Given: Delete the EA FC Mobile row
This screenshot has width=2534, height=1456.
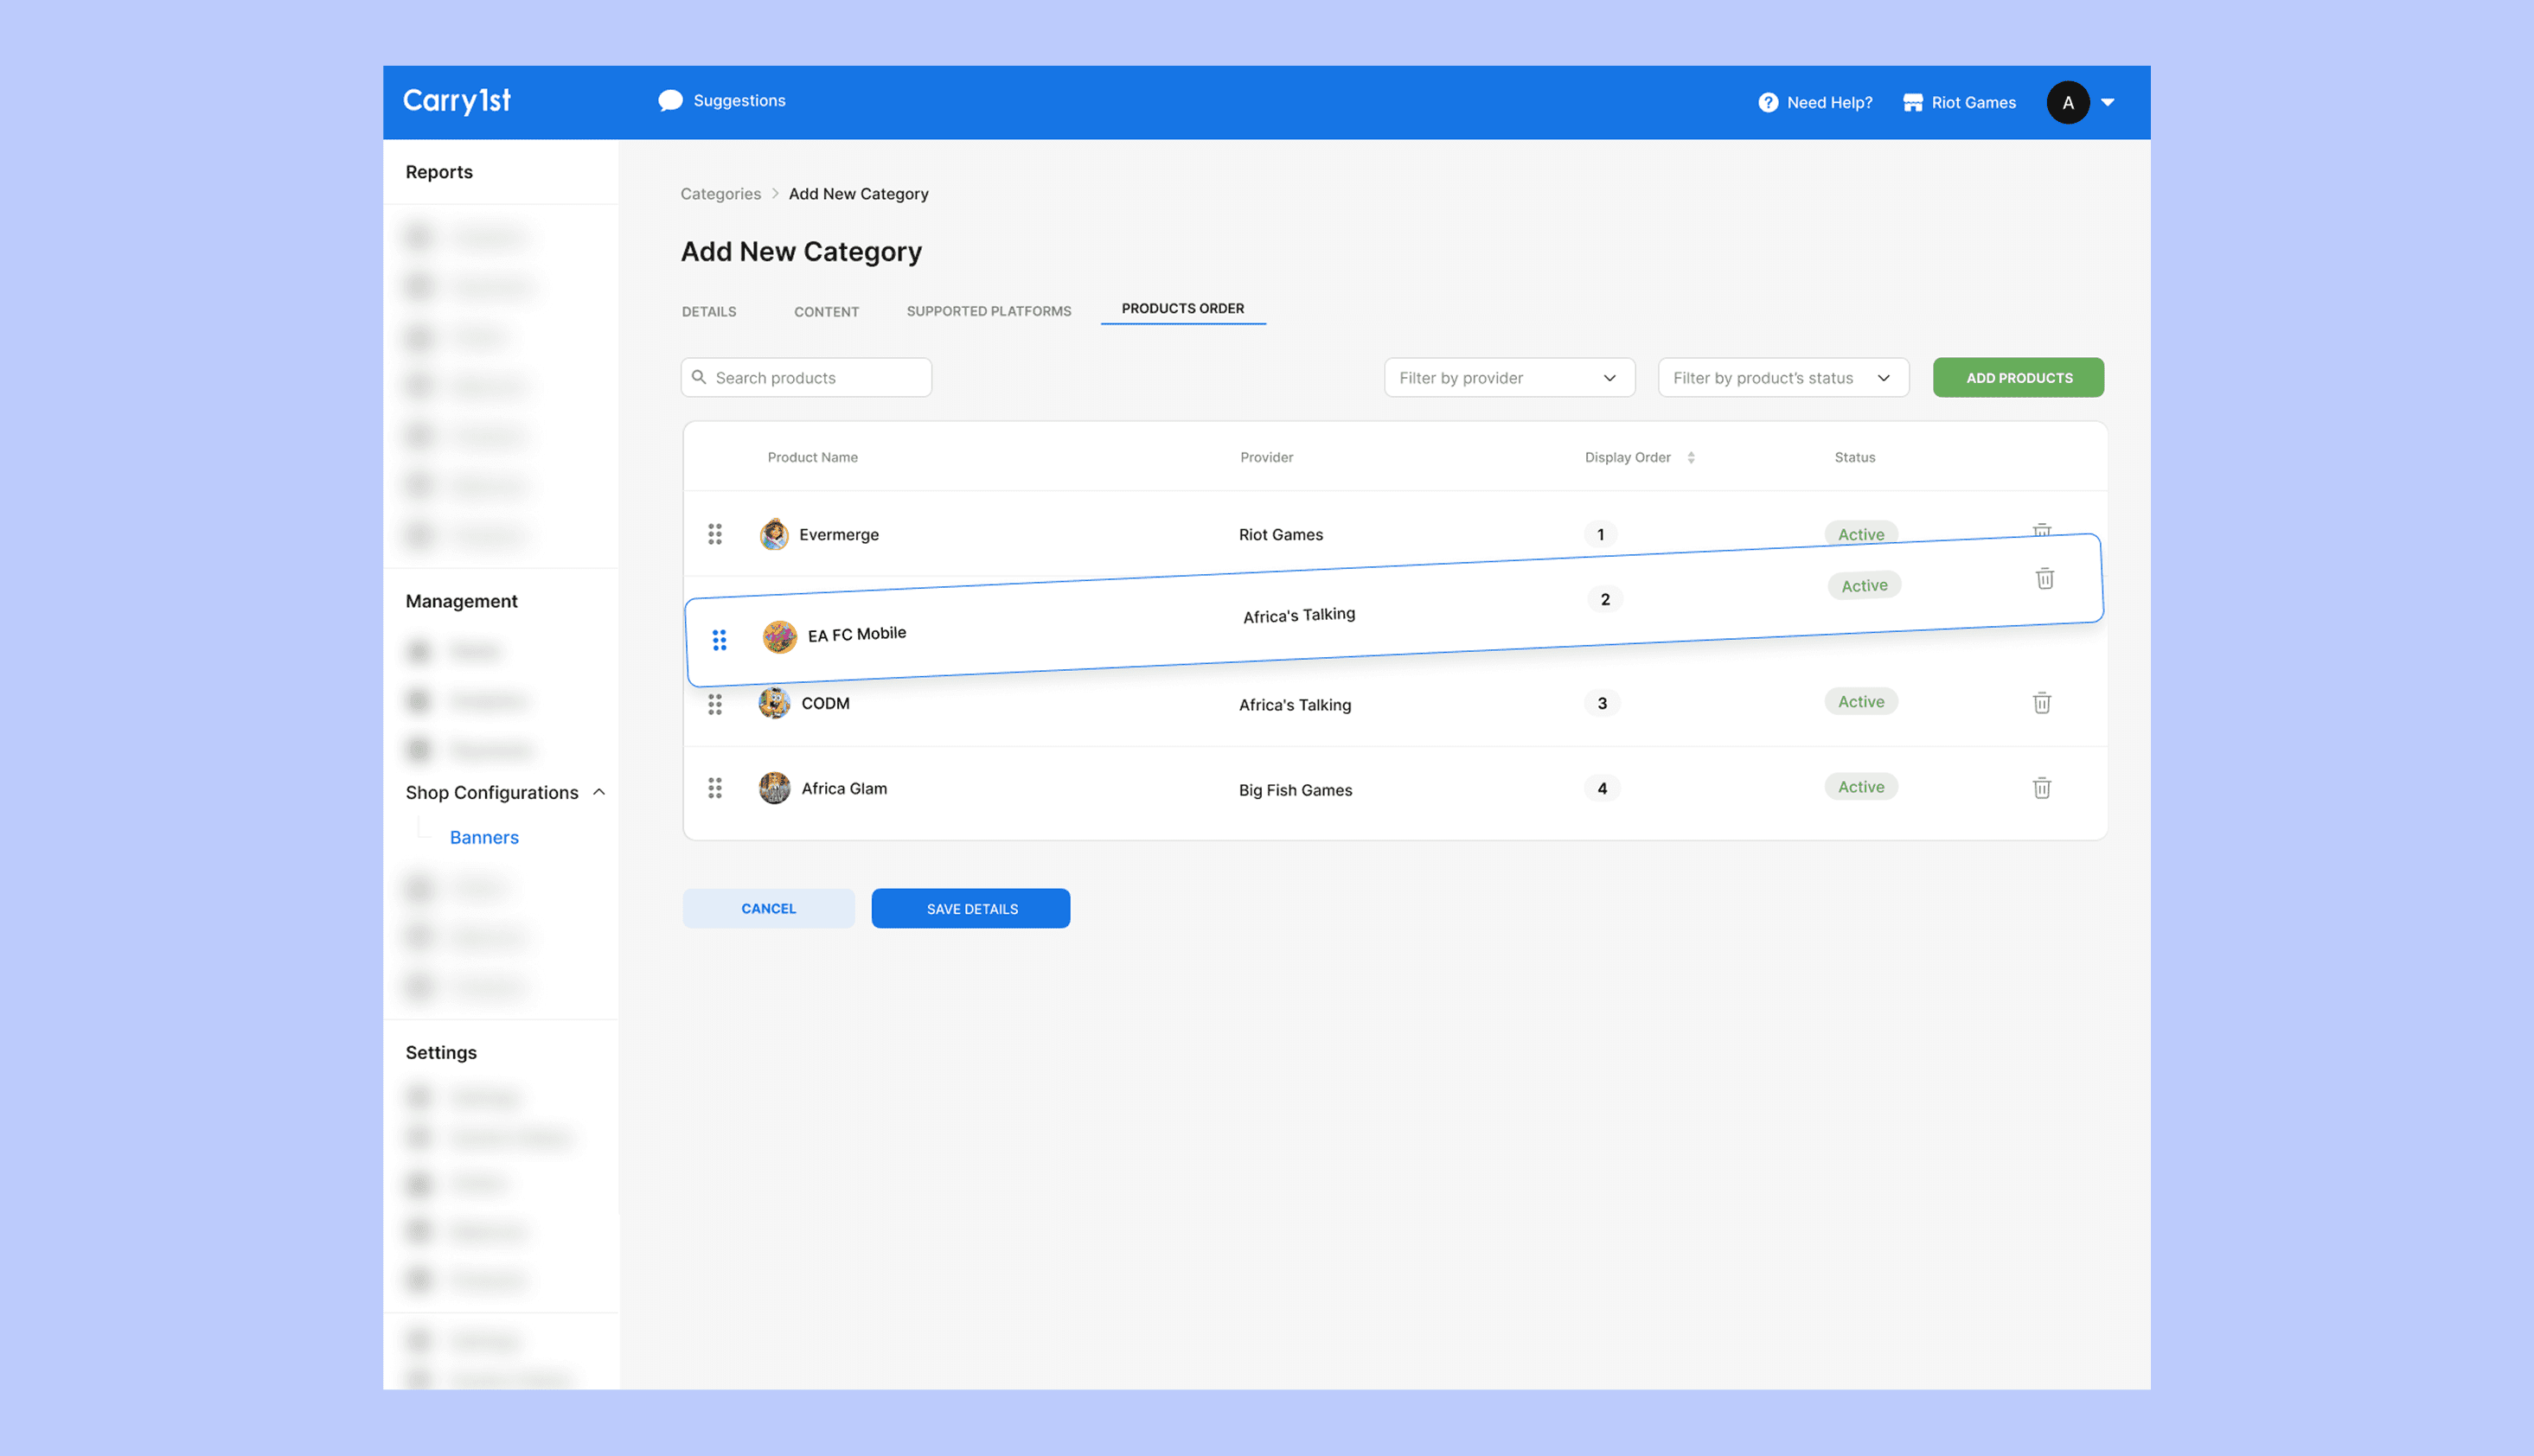Looking at the screenshot, I should click(2045, 579).
